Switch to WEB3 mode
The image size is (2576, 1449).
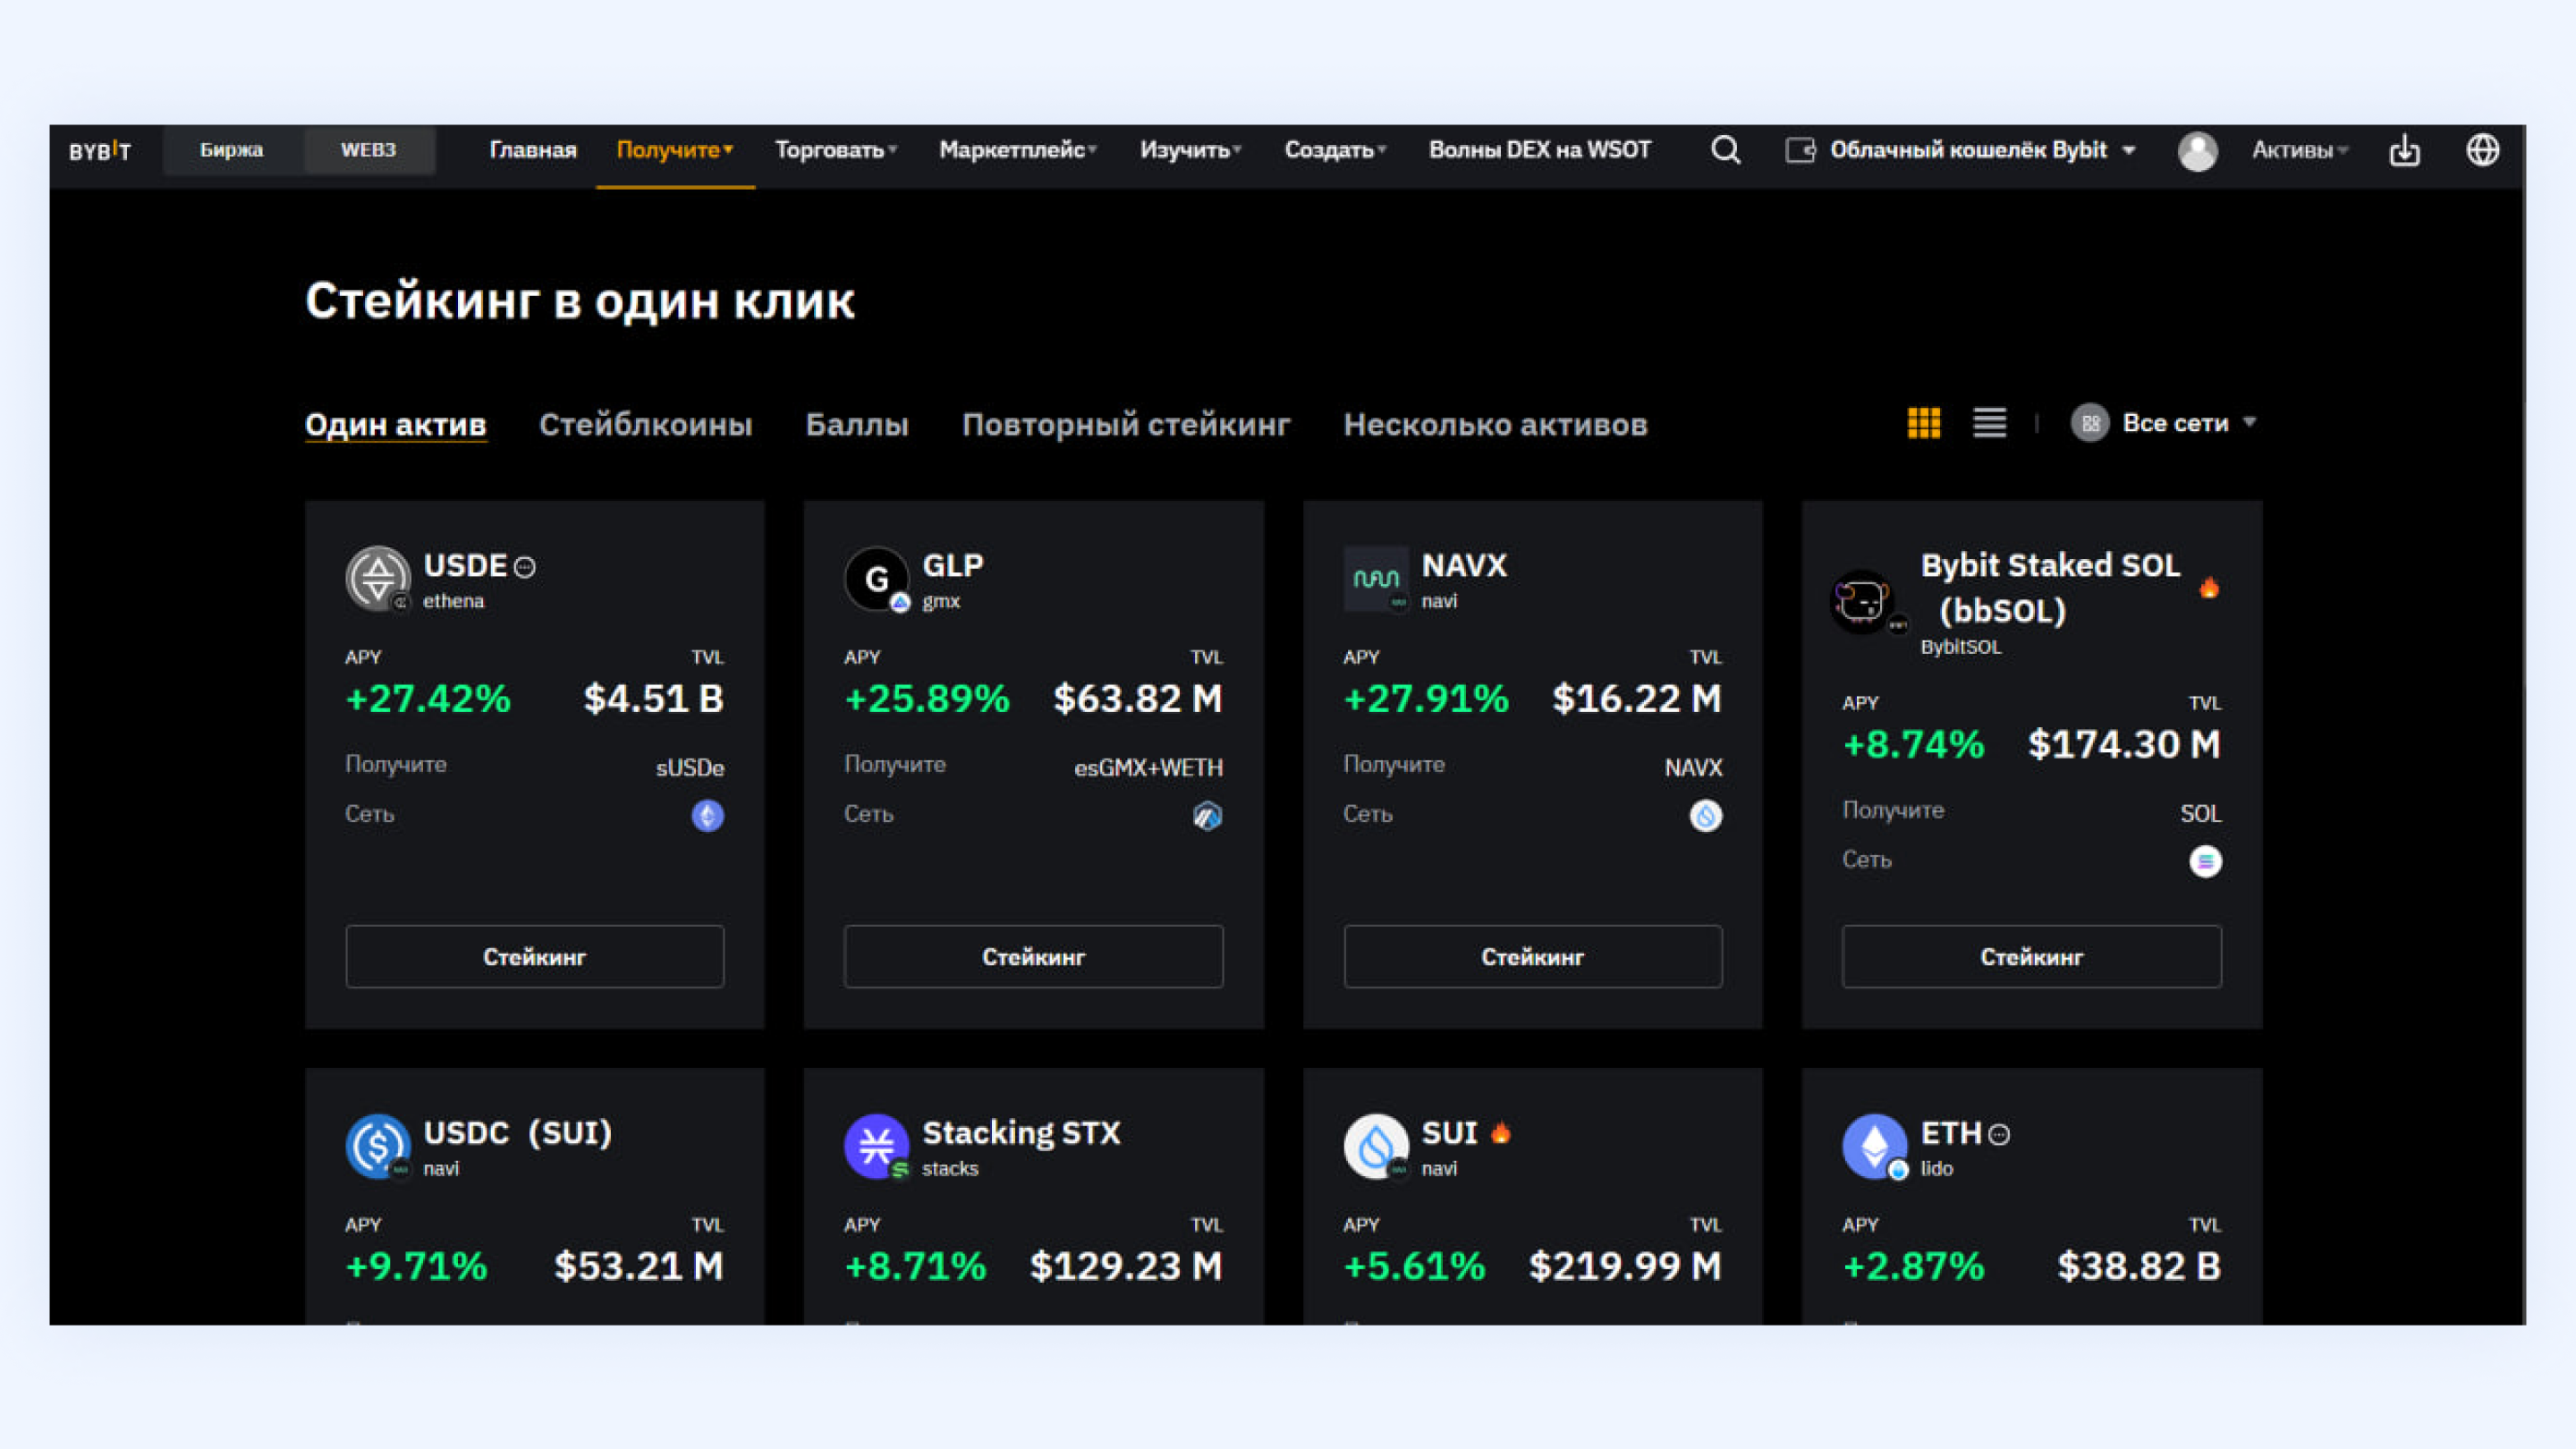[368, 150]
